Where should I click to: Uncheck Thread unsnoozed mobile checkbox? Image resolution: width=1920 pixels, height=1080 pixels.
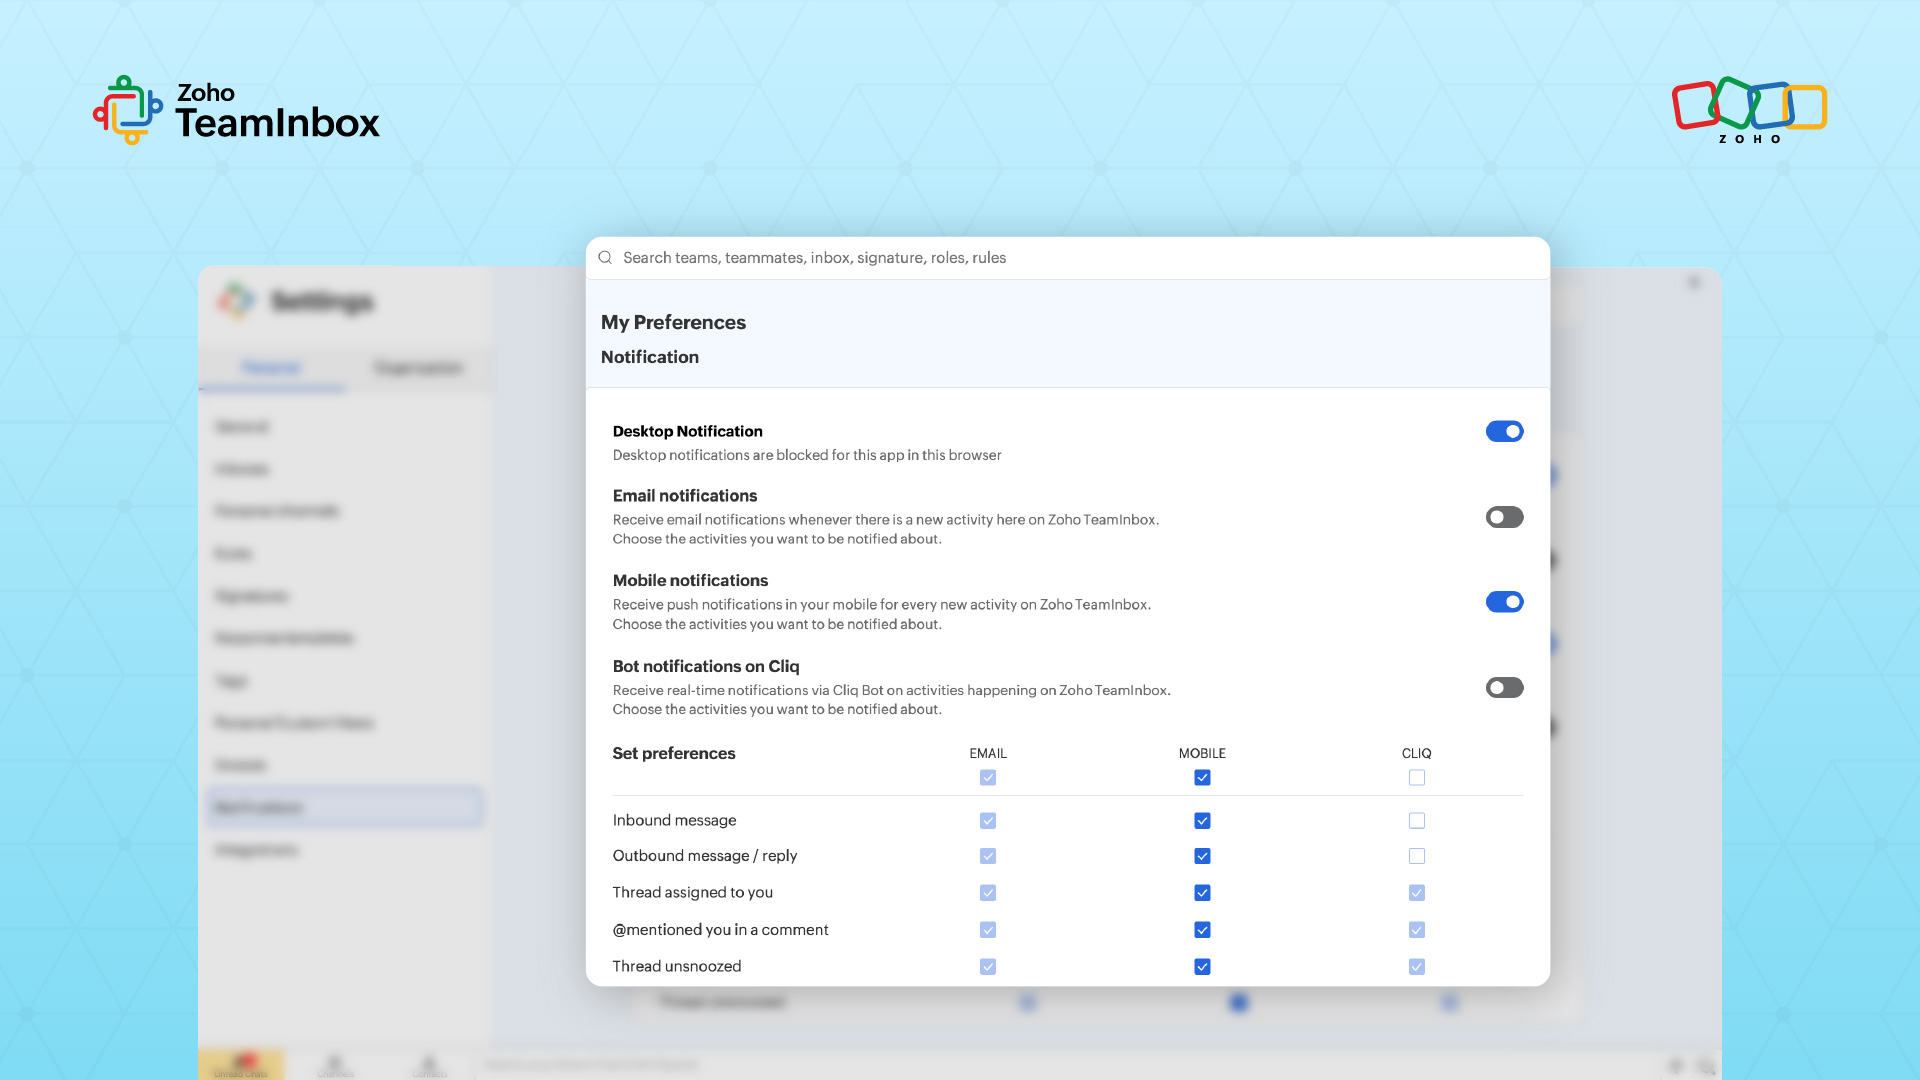[1202, 967]
